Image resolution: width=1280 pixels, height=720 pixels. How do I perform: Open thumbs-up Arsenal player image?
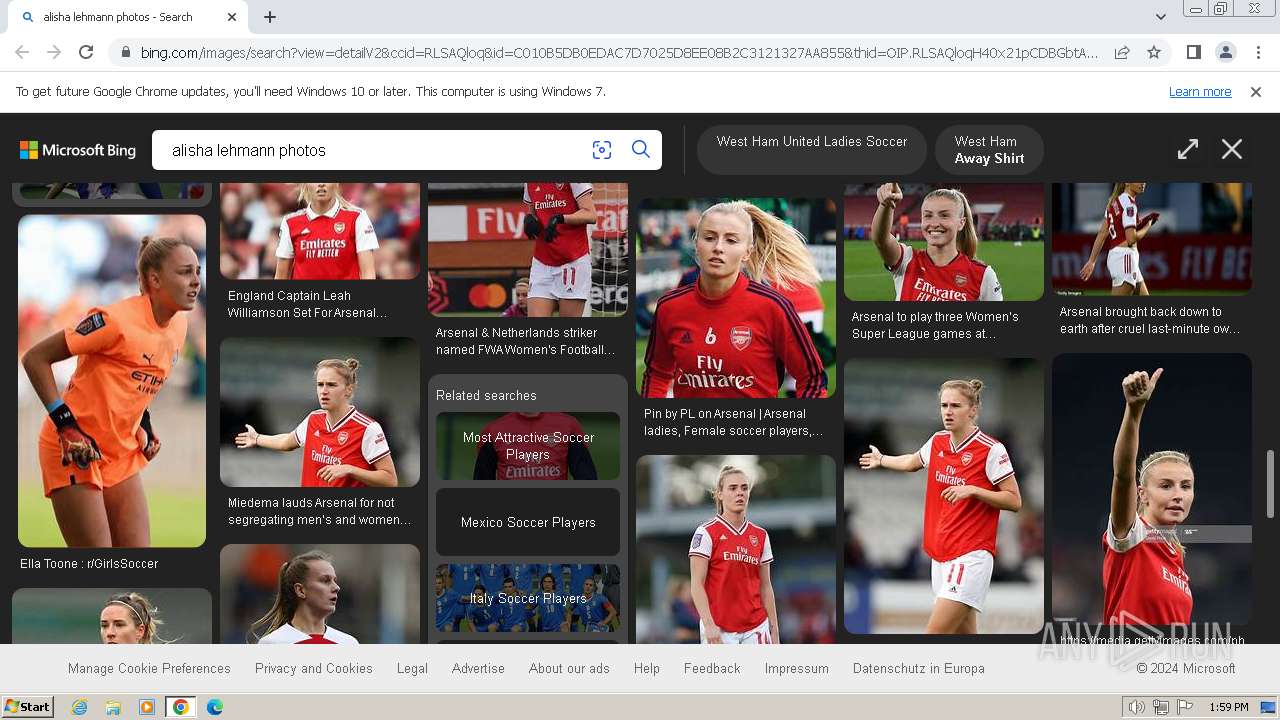point(1152,489)
